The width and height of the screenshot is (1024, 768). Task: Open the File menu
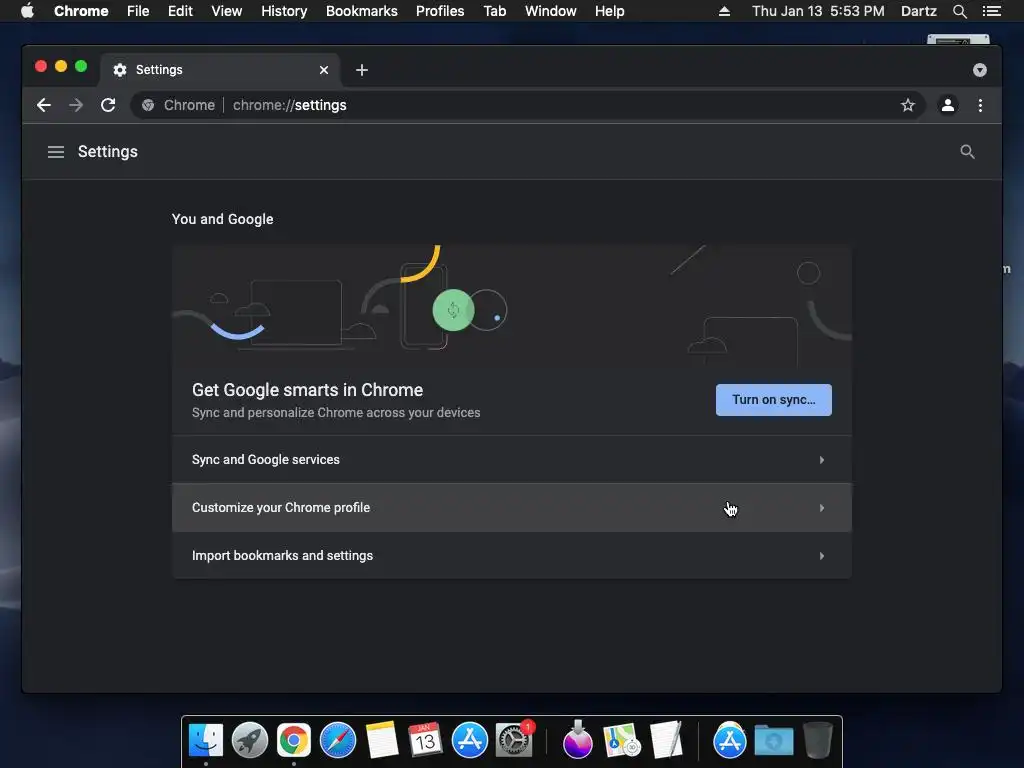pyautogui.click(x=138, y=11)
